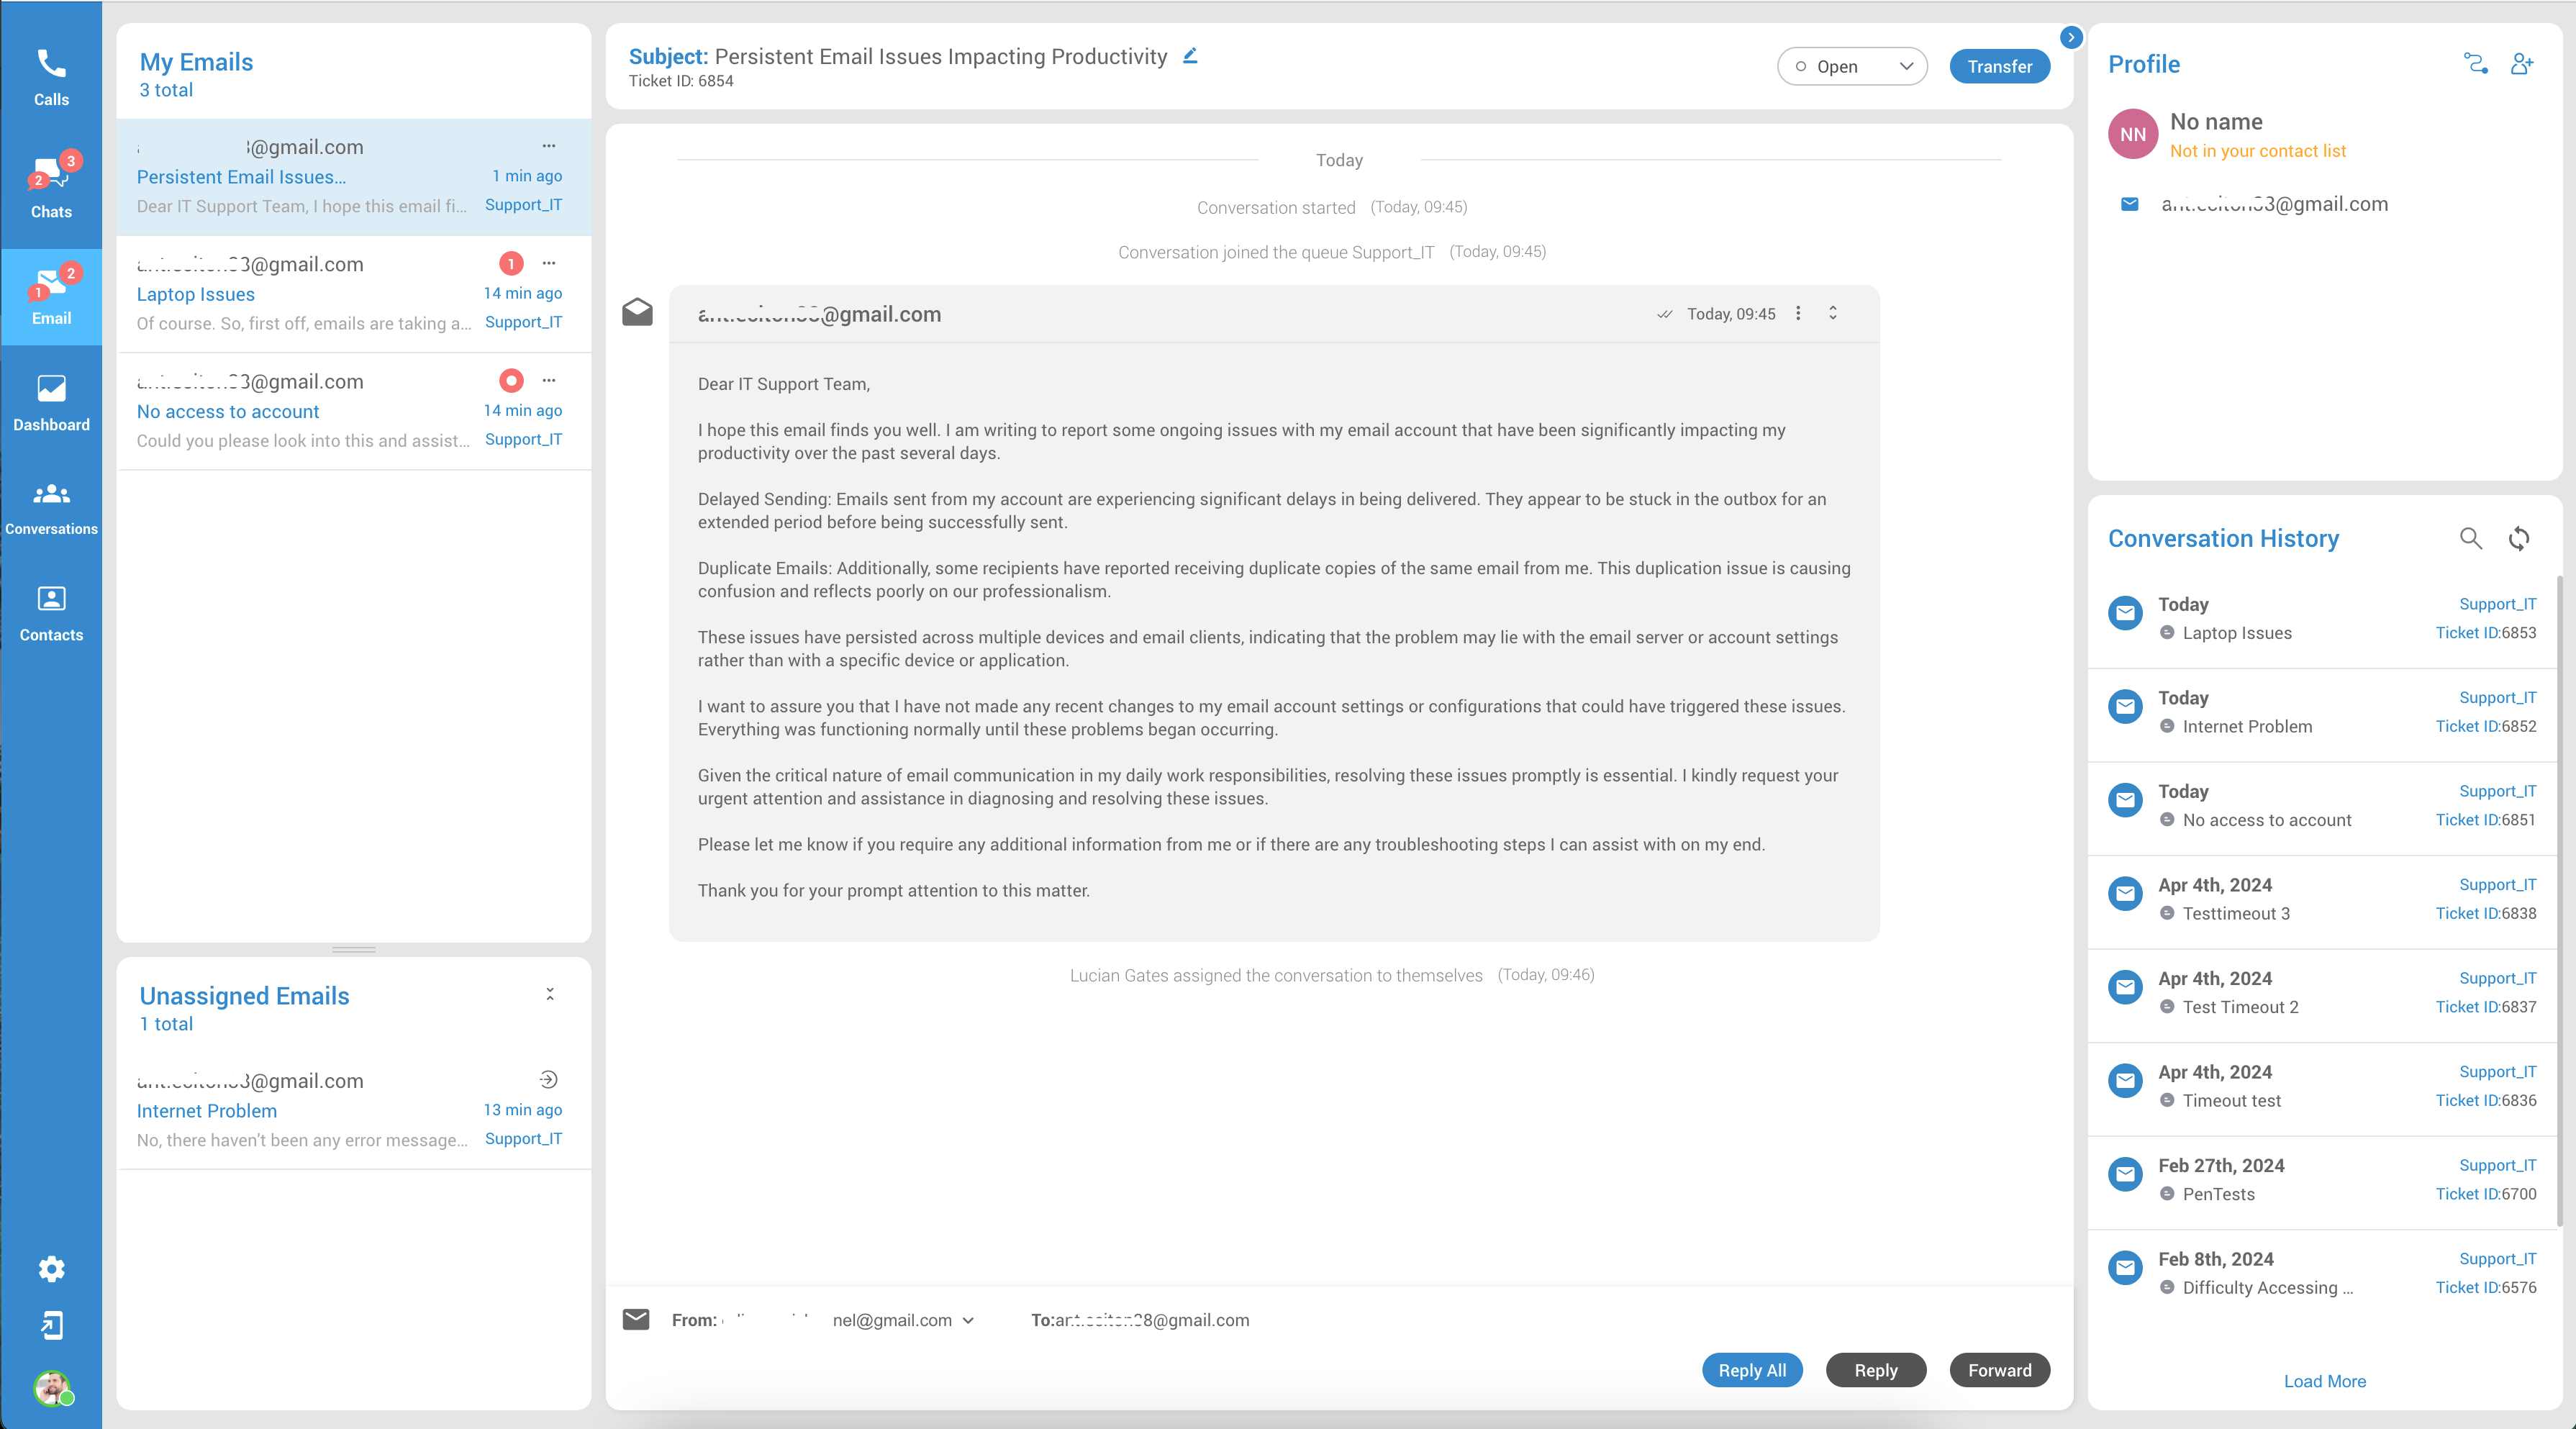Open the Chats section in sidebar
This screenshot has width=2576, height=1429.
coord(51,187)
